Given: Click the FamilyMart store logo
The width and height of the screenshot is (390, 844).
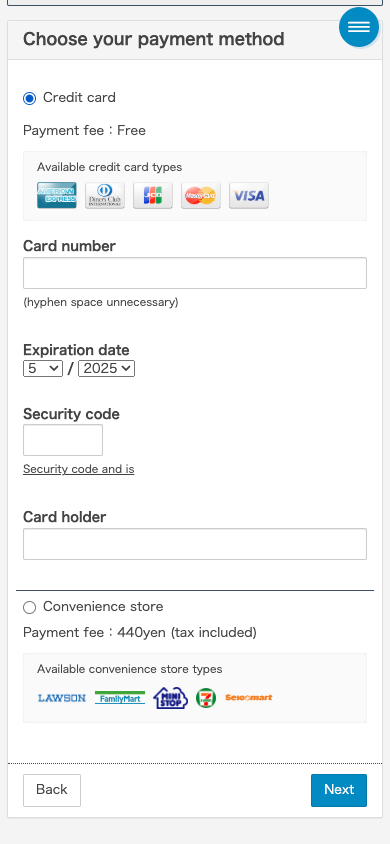Looking at the screenshot, I should (x=120, y=698).
